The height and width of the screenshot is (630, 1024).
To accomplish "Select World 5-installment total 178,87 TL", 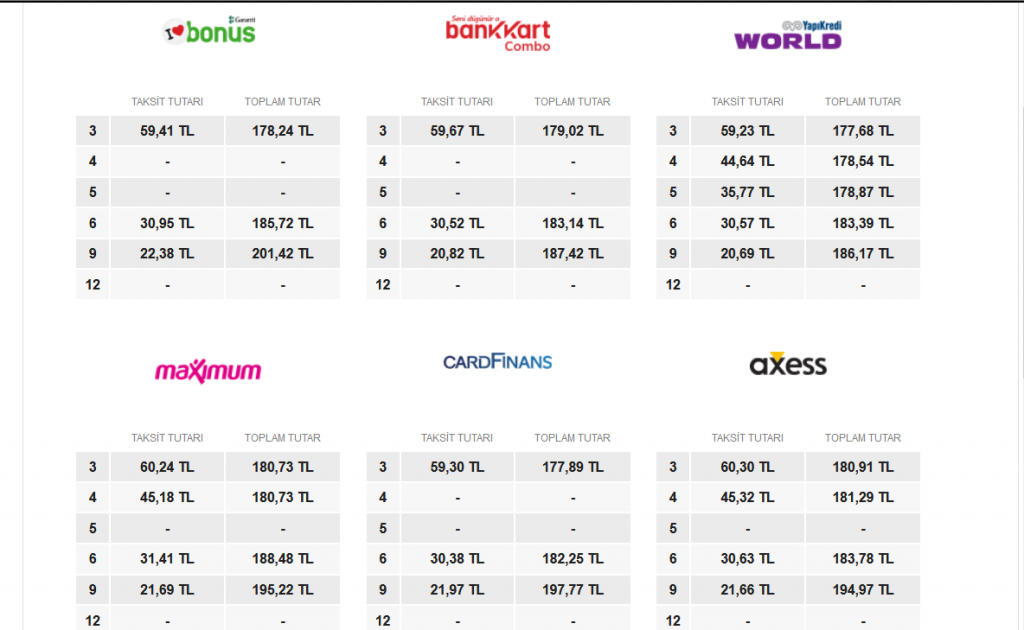I will pyautogui.click(x=862, y=192).
